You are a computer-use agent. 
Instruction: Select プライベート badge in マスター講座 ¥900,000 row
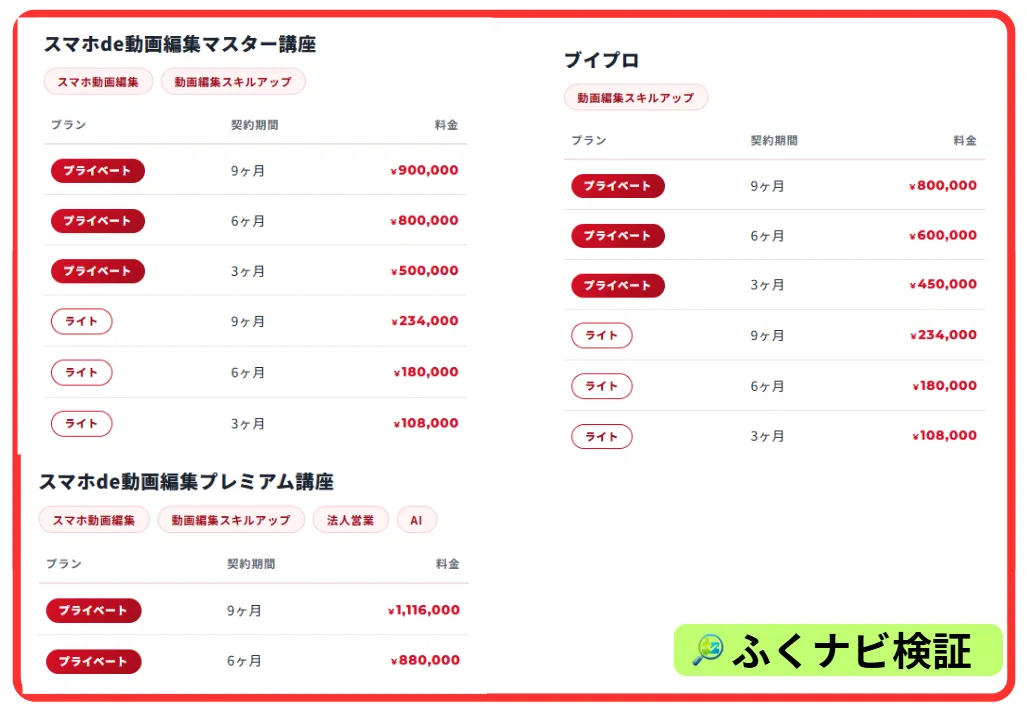pos(98,171)
